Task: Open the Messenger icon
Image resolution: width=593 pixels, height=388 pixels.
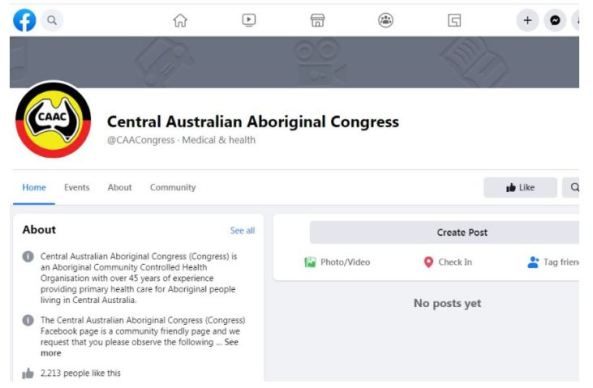Action: (x=555, y=20)
